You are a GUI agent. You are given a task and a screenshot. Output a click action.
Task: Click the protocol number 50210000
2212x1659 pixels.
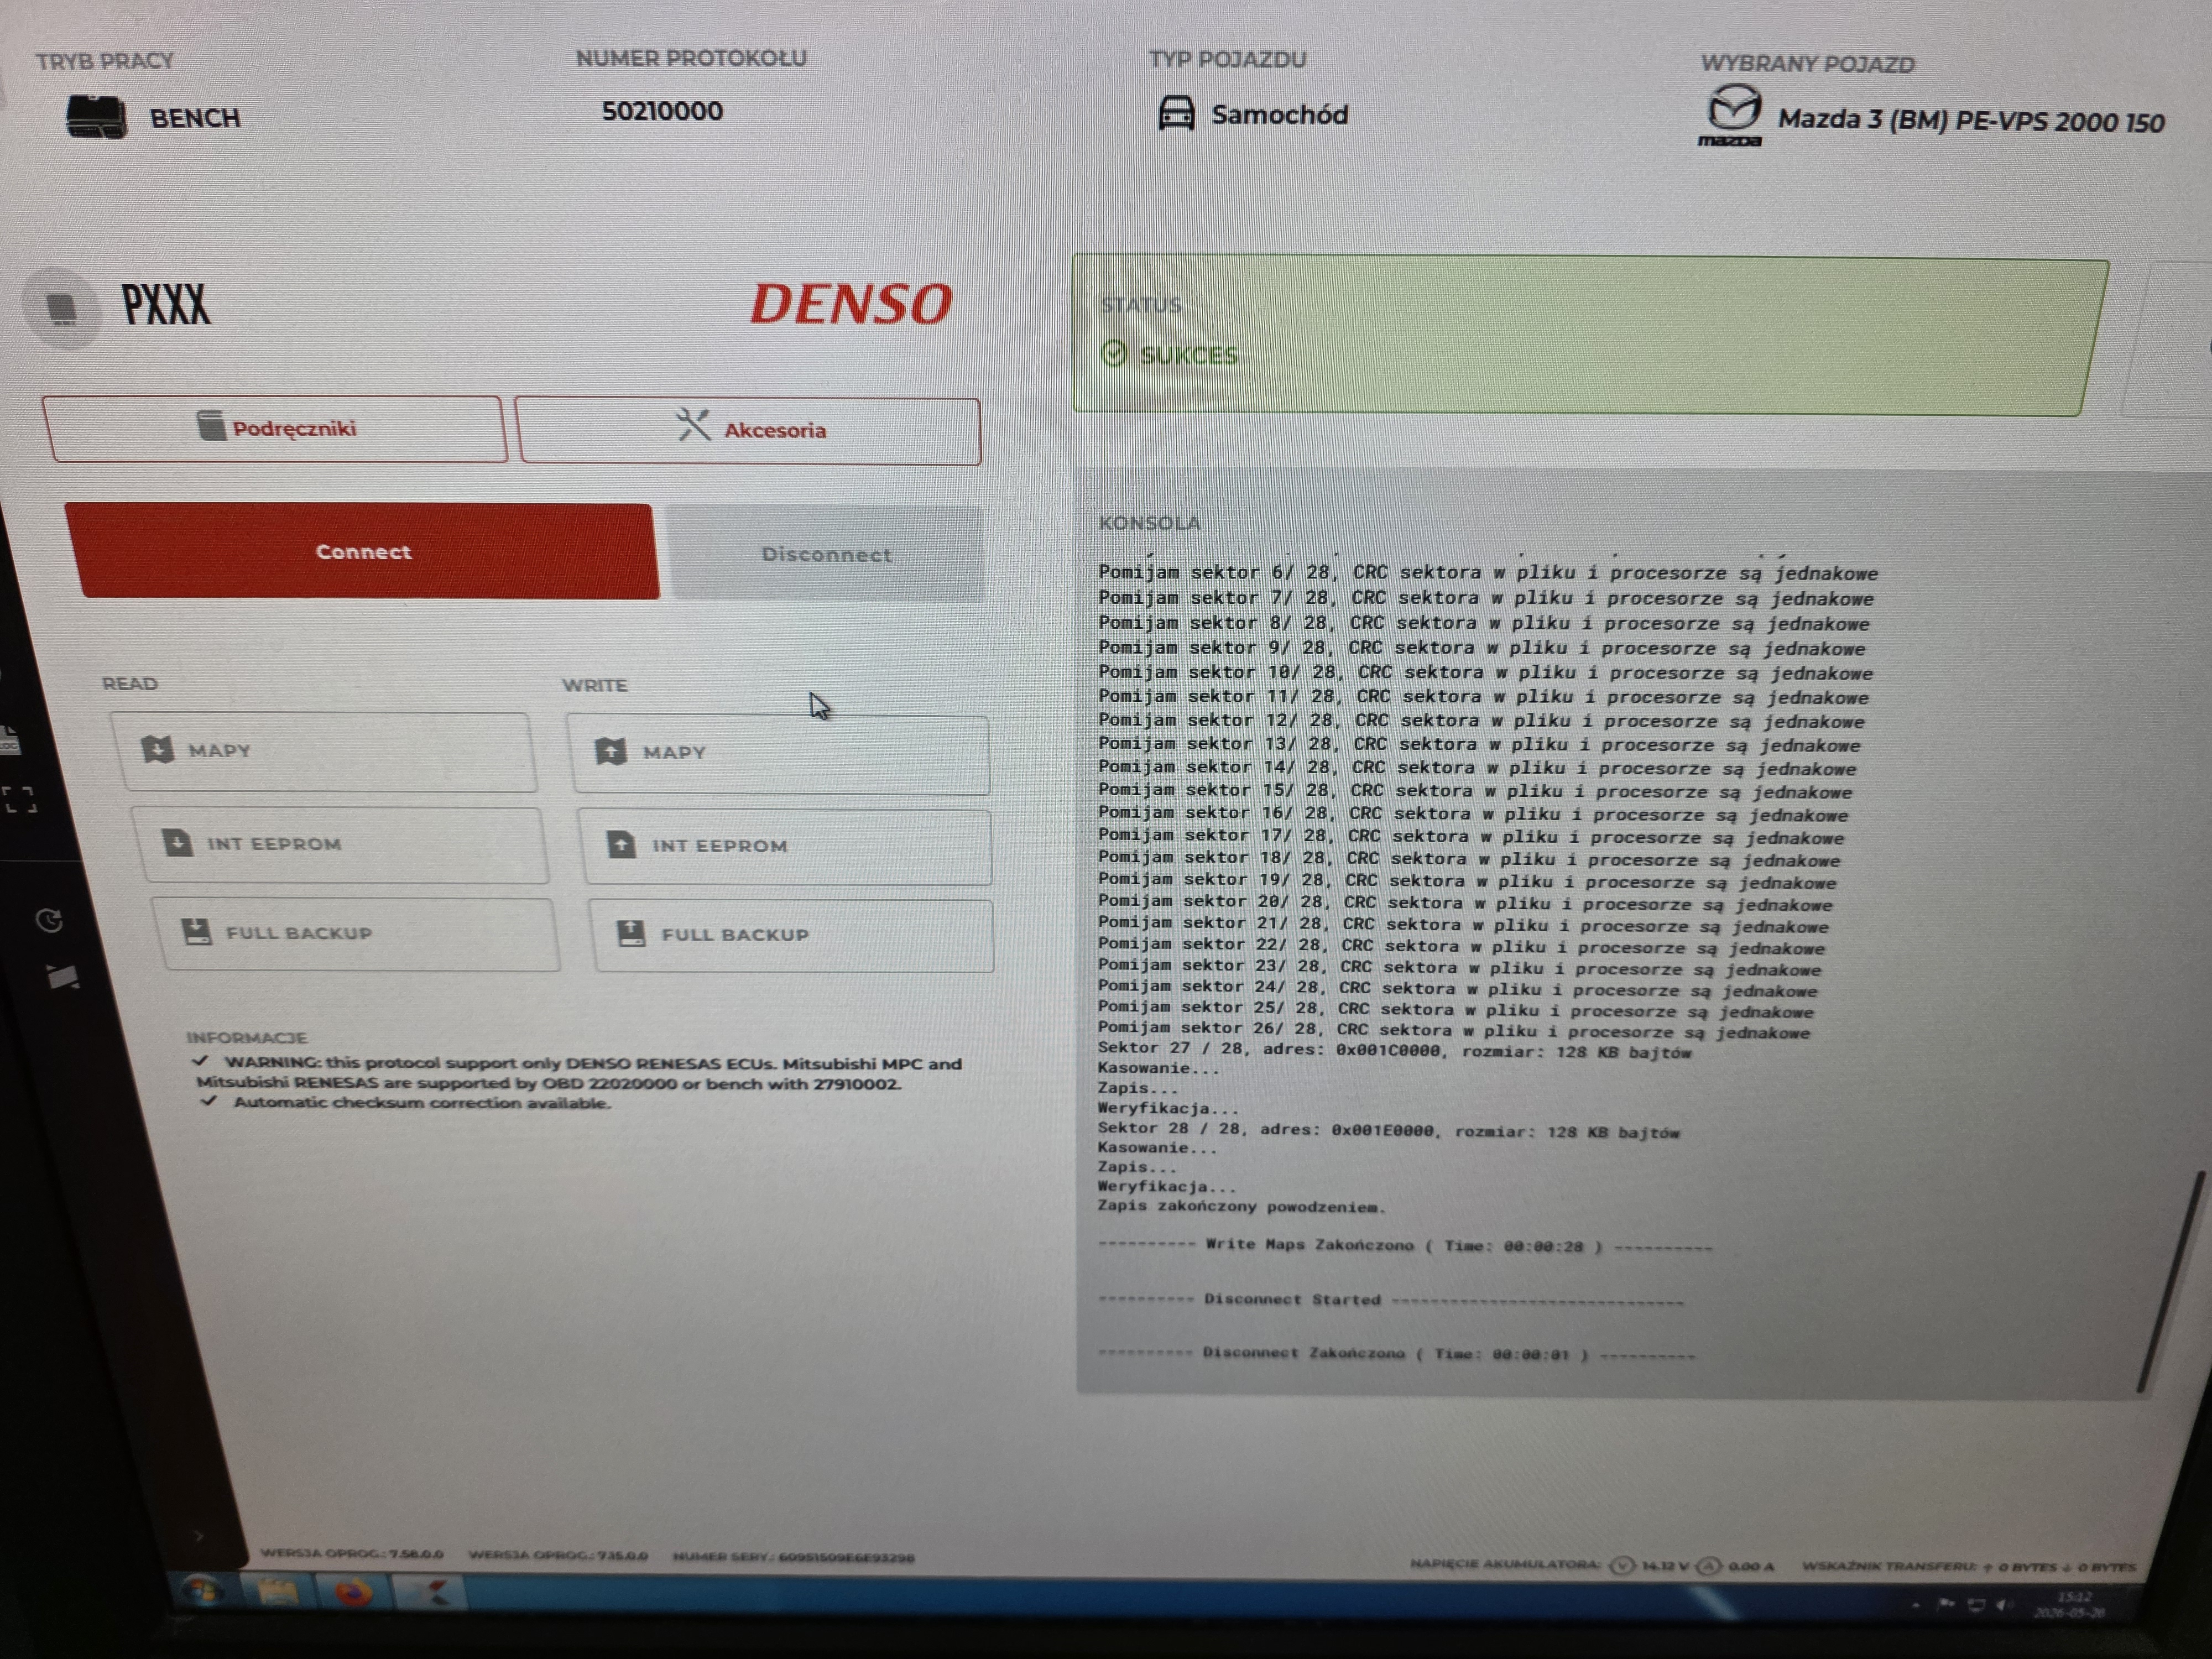(x=662, y=111)
